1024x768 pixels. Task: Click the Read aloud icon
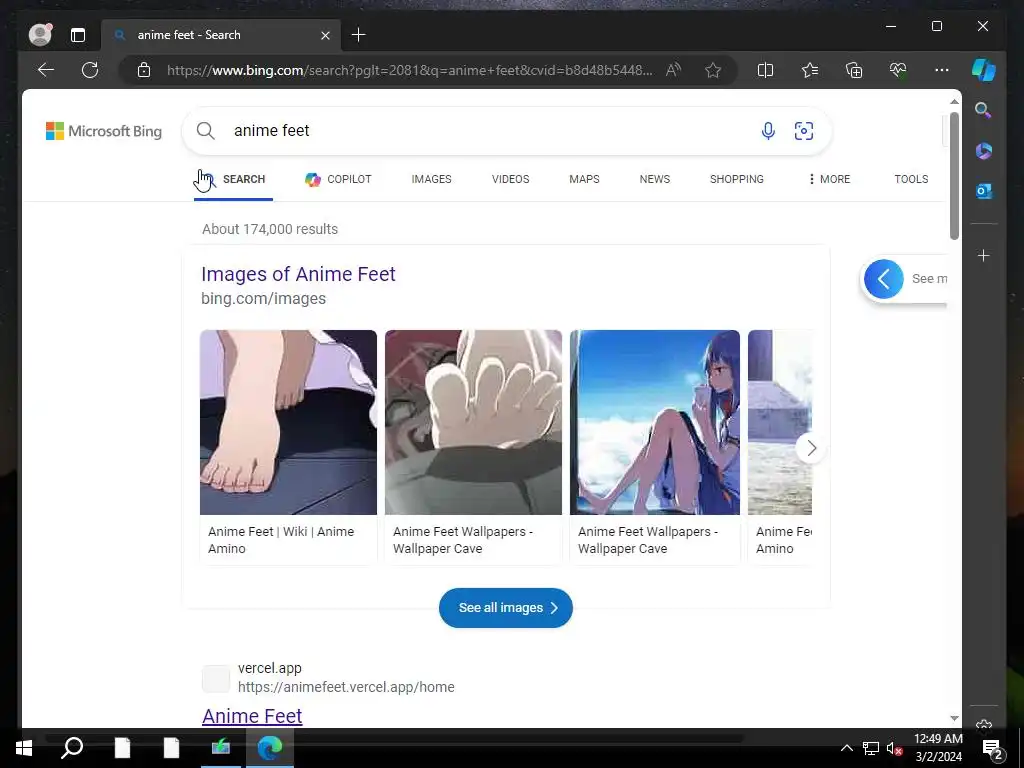(673, 70)
